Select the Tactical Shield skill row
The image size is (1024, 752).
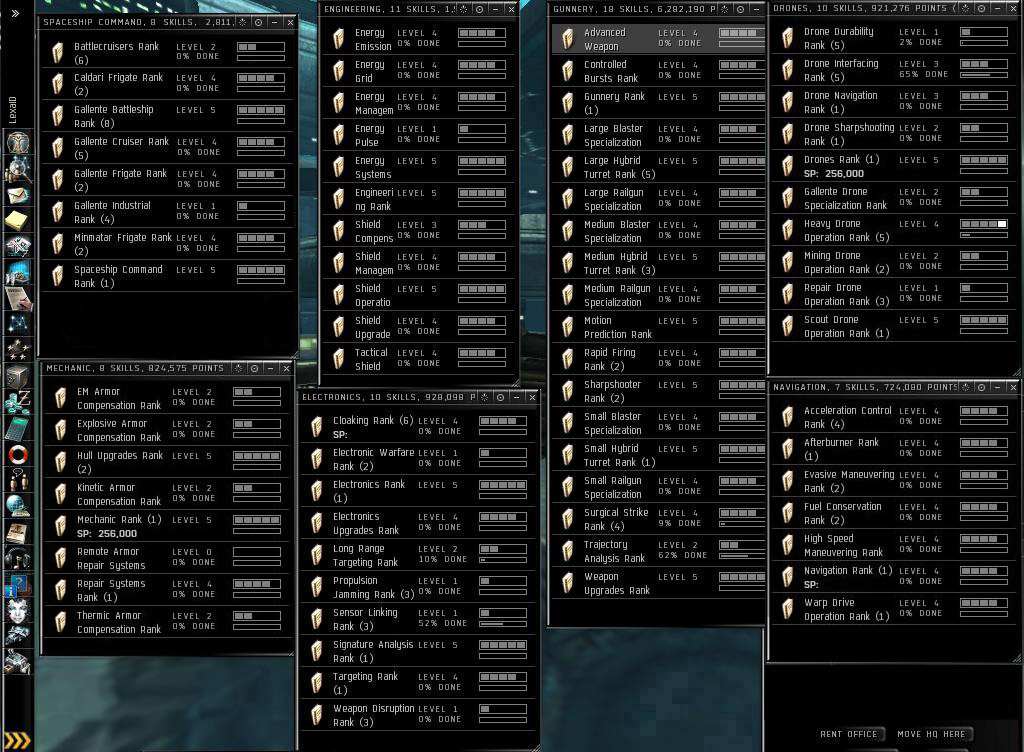[418, 359]
